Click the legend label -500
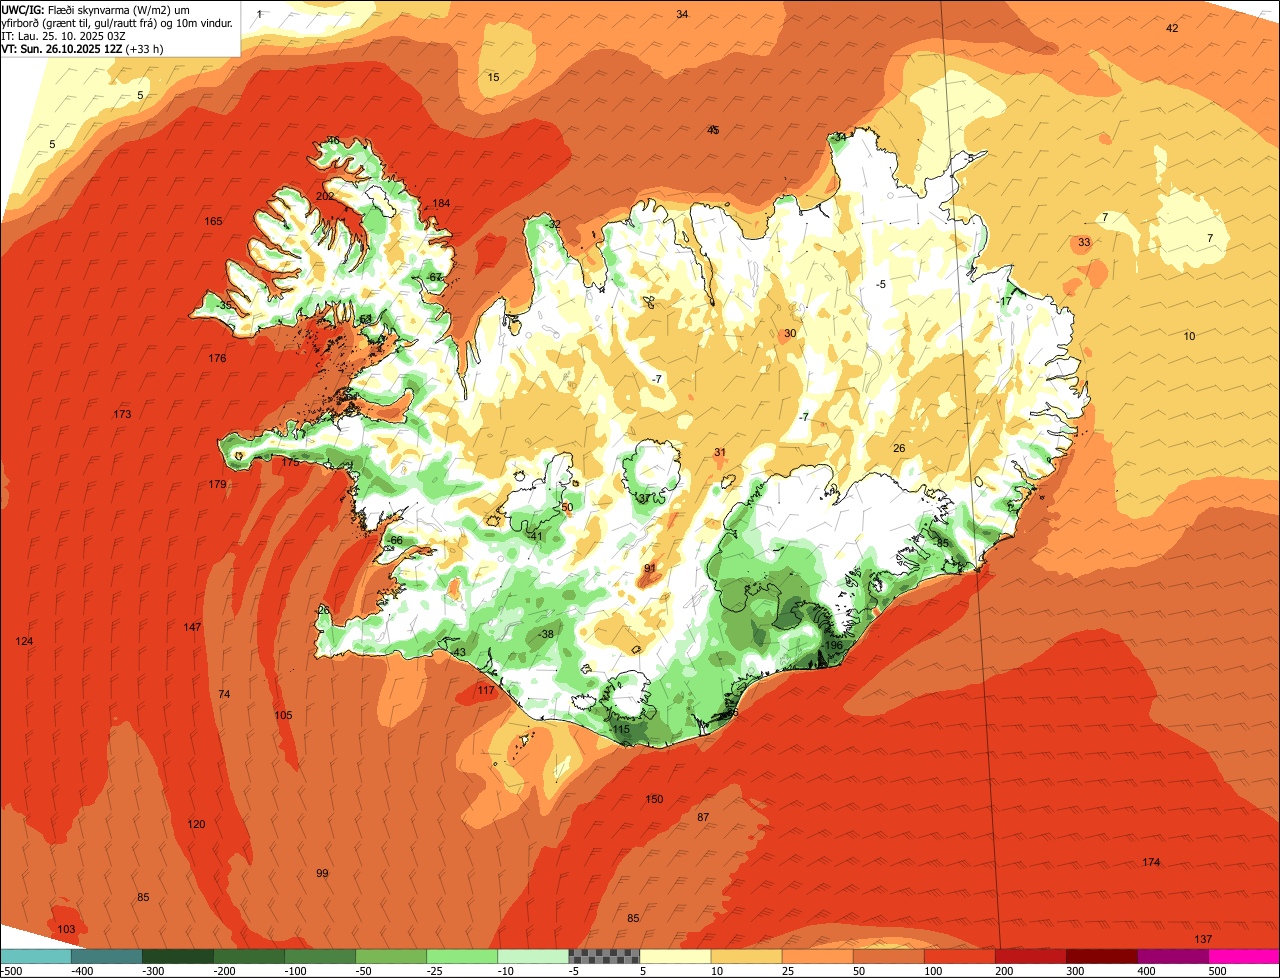Image resolution: width=1280 pixels, height=978 pixels. pos(13,970)
